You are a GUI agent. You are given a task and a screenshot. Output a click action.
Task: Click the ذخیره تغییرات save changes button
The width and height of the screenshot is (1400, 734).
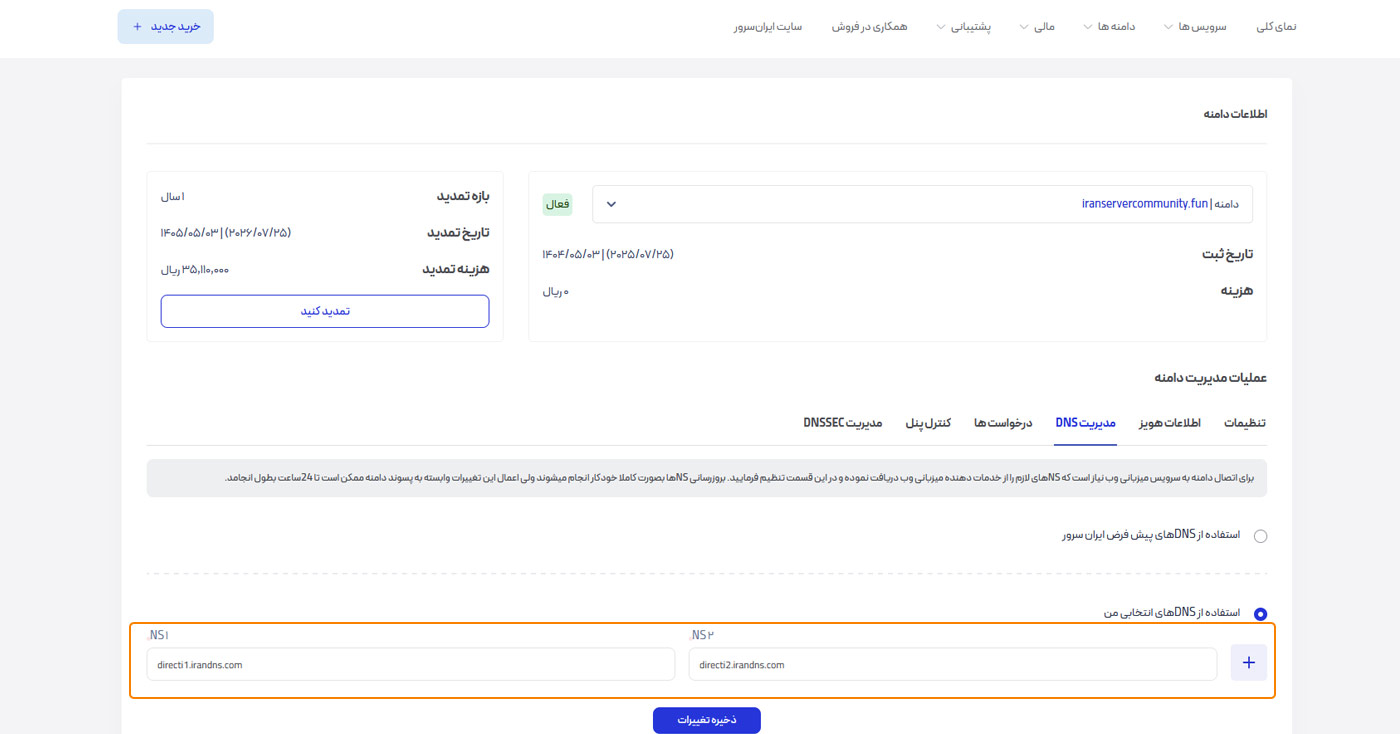click(x=706, y=720)
